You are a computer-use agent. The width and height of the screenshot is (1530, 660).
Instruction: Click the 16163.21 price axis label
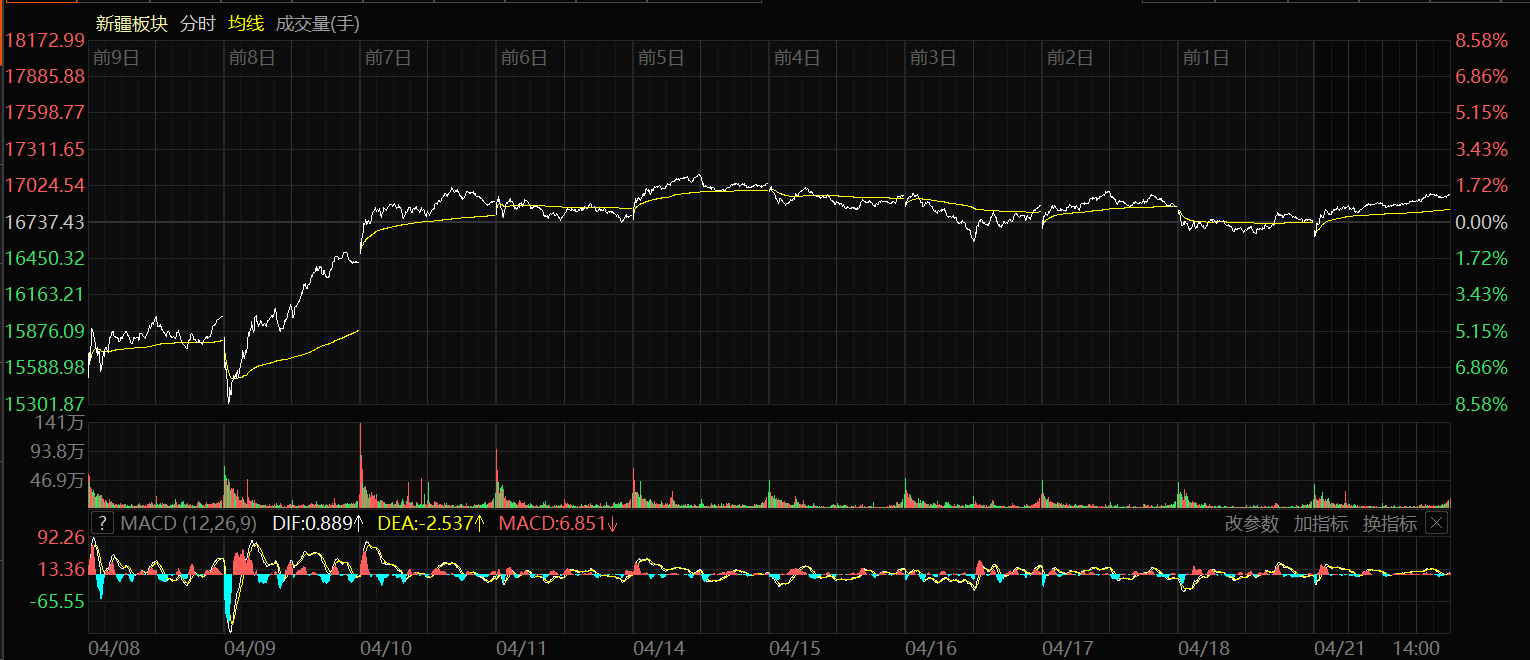tap(44, 294)
